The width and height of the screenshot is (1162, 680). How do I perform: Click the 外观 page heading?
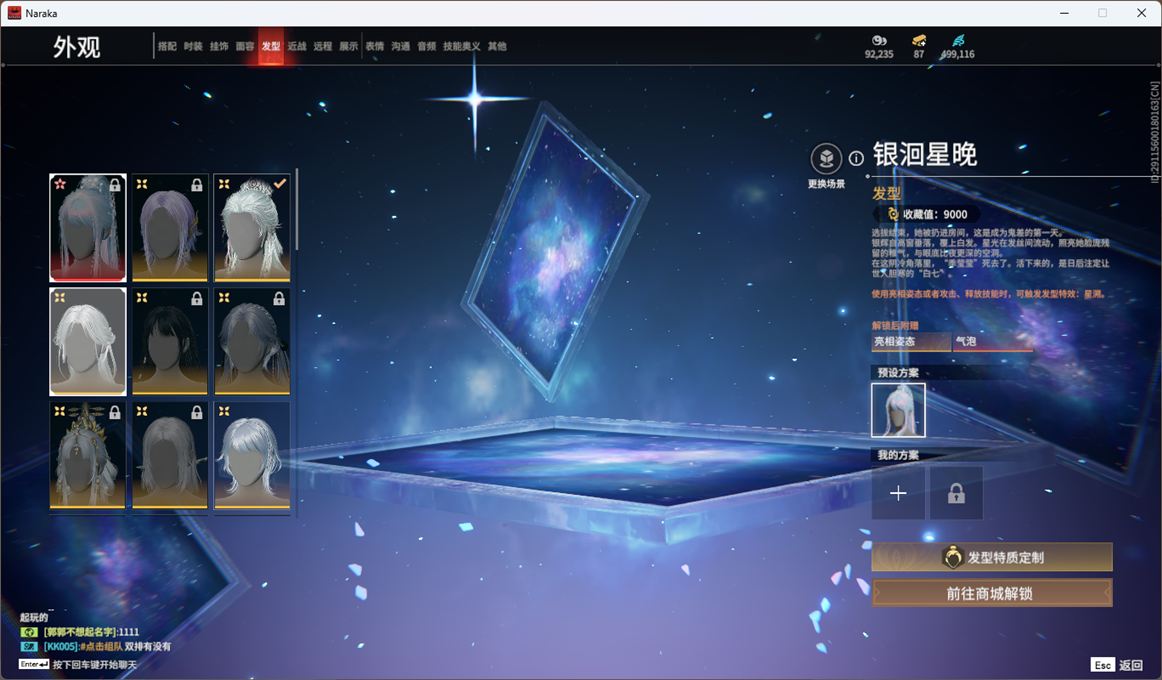76,47
